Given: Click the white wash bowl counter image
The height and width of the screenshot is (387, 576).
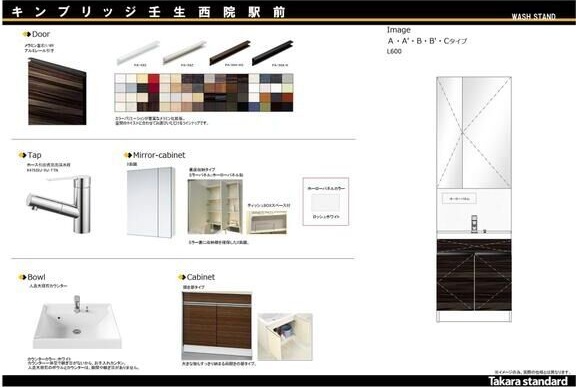Looking at the screenshot, I should pyautogui.click(x=77, y=322).
